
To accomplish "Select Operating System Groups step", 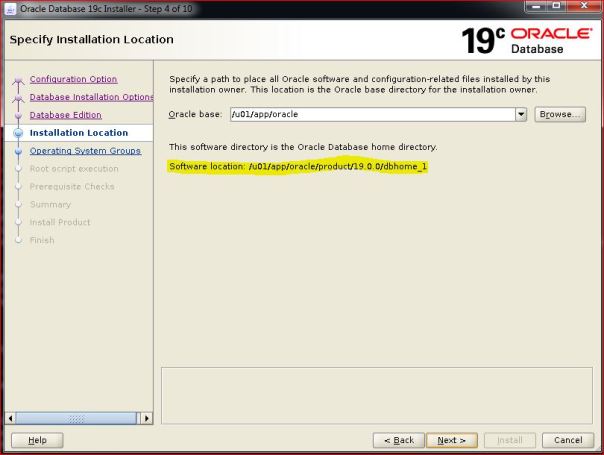I will tap(85, 151).
